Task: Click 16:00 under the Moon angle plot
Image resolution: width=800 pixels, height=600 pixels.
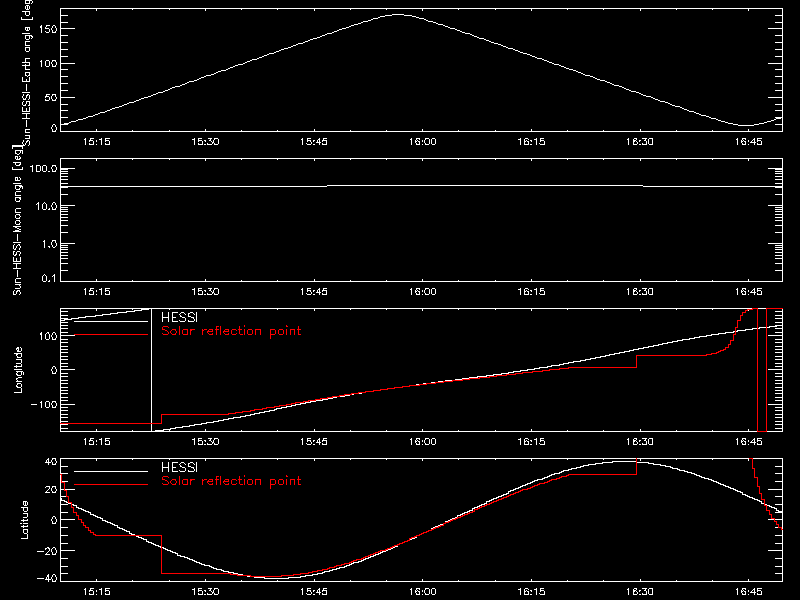Action: 422,292
